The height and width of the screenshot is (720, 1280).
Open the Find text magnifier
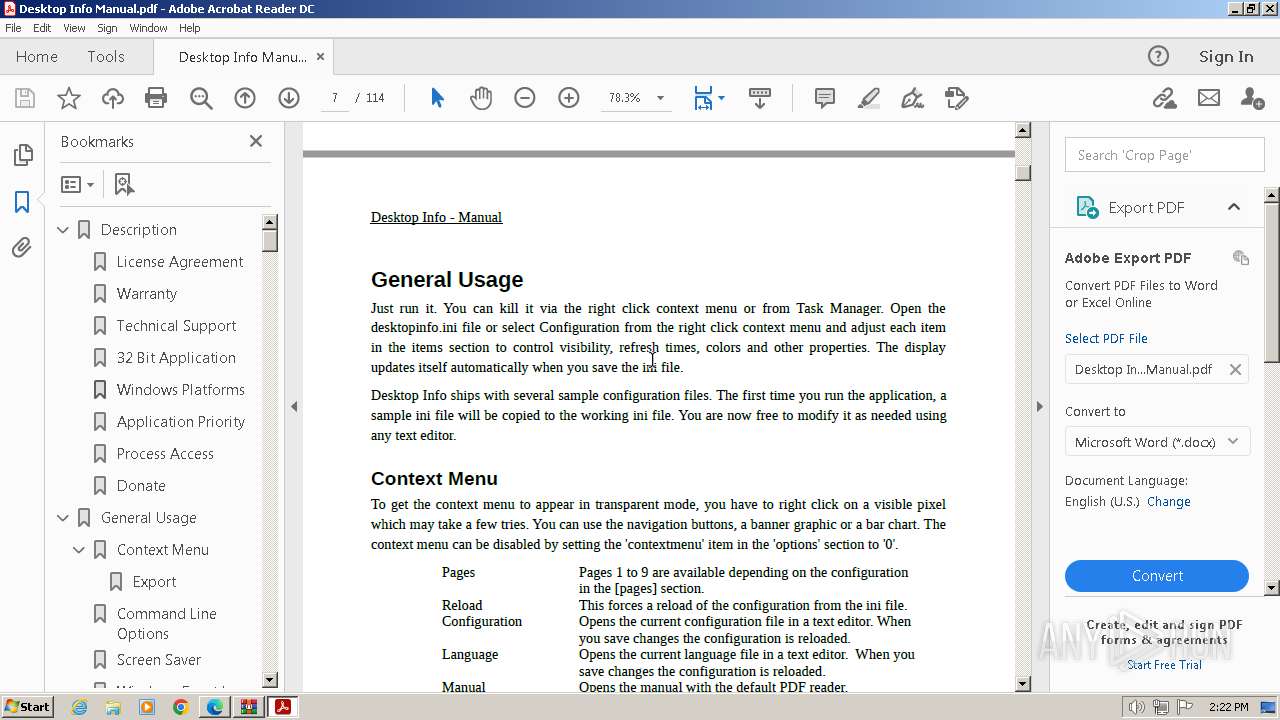(201, 98)
